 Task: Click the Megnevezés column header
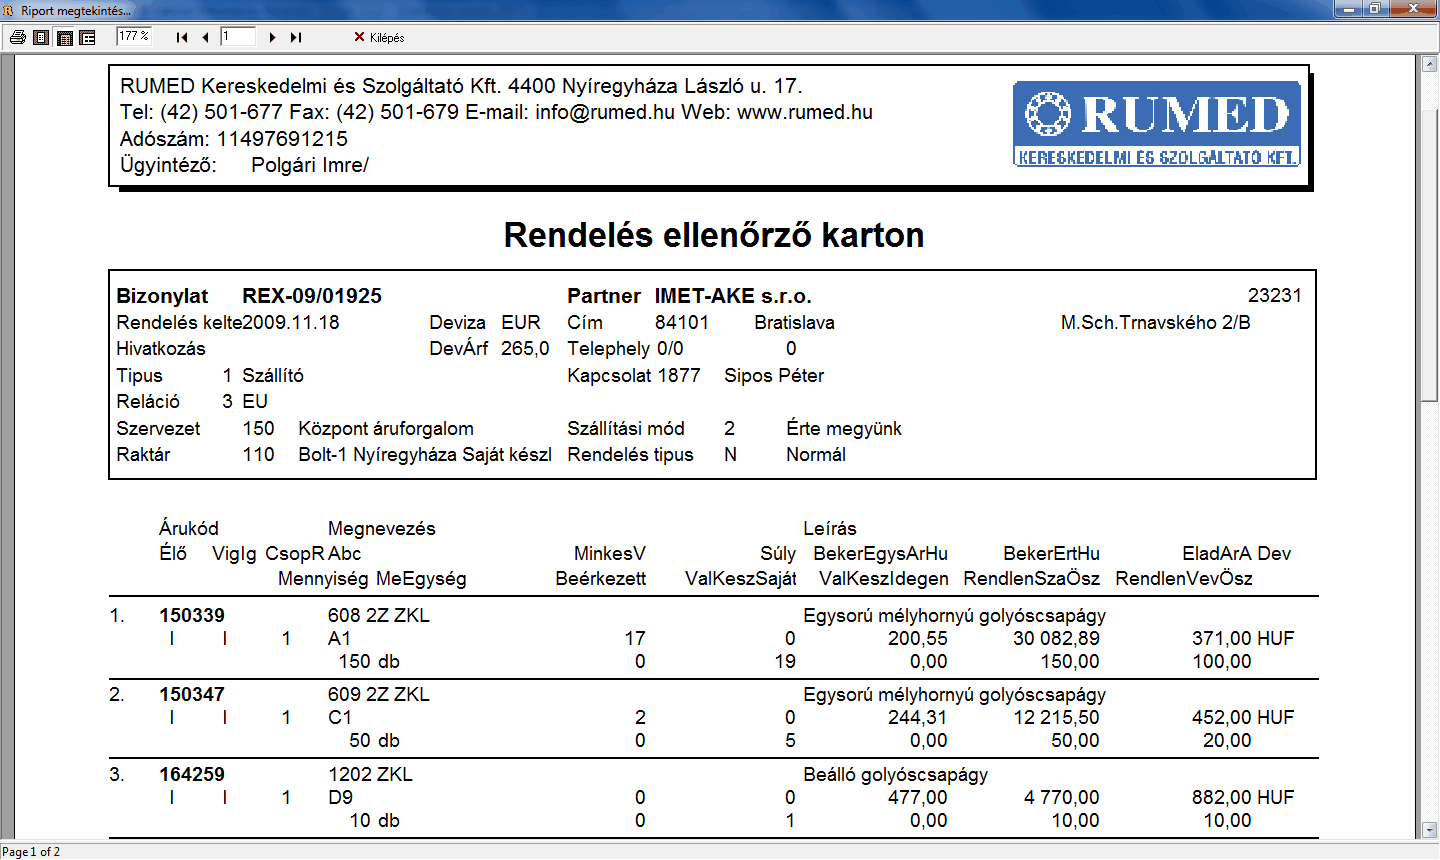click(382, 528)
